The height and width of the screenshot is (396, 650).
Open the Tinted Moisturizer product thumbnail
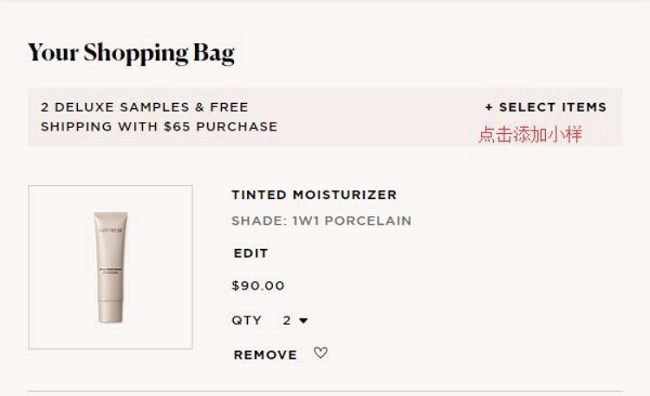[x=110, y=267]
